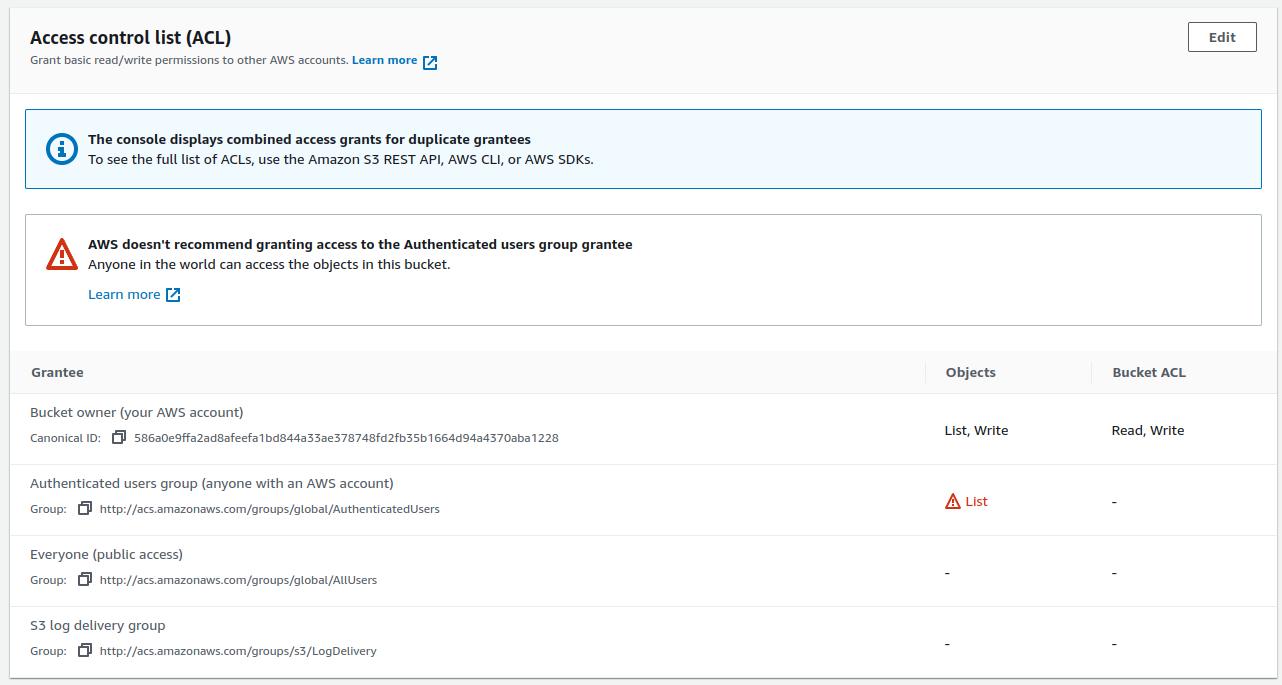
Task: Click external link icon in warning box
Action: pos(173,294)
